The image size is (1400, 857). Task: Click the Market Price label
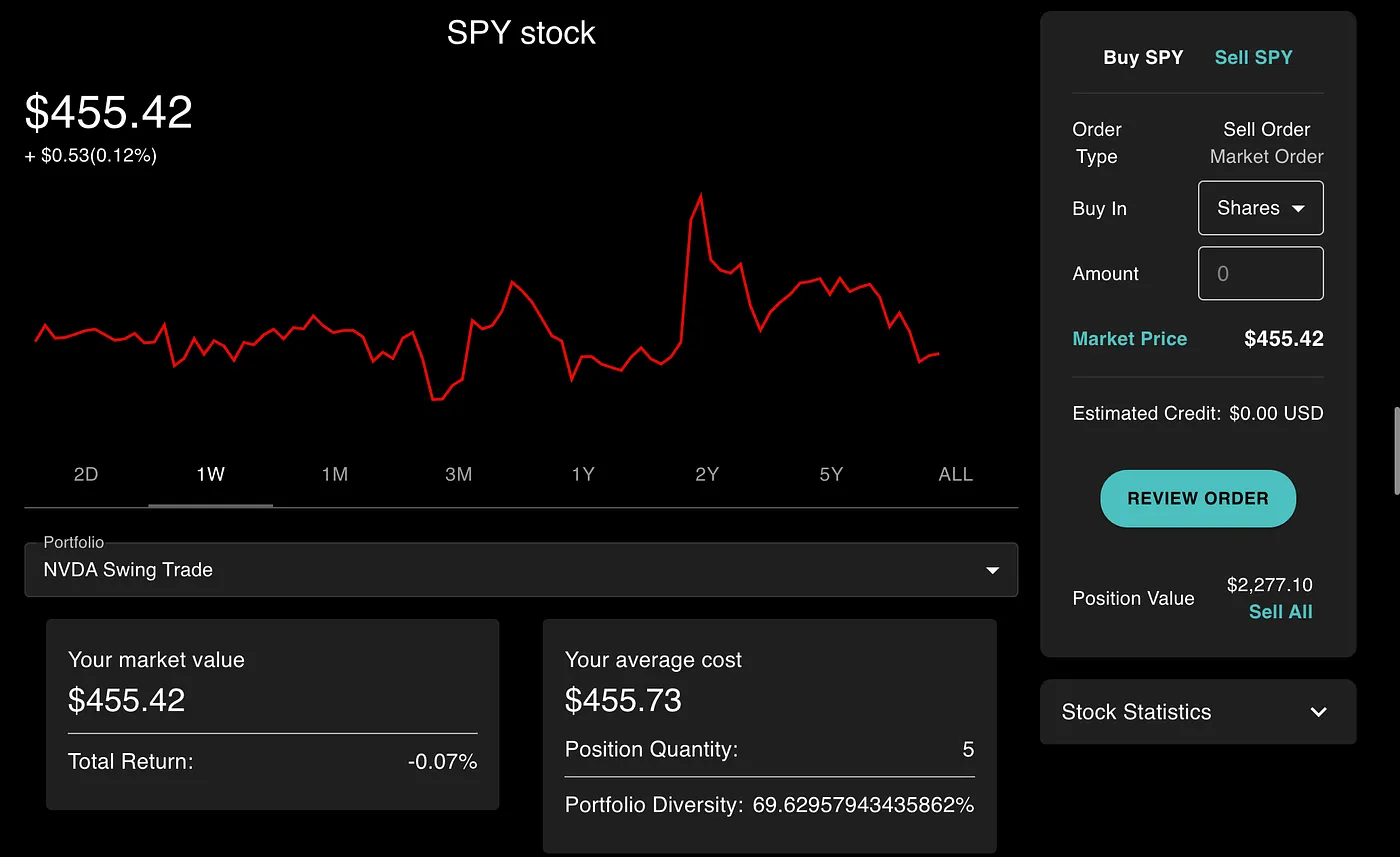1130,339
